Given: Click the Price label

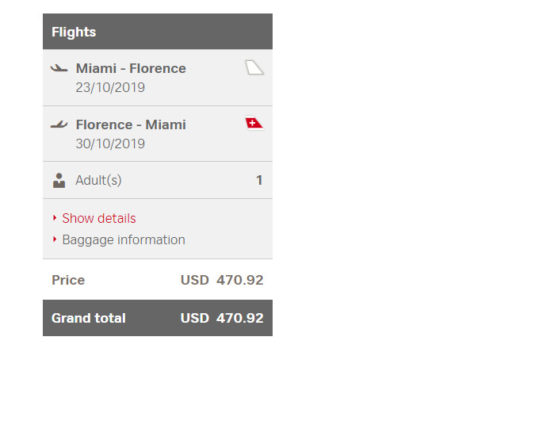Looking at the screenshot, I should [x=68, y=280].
